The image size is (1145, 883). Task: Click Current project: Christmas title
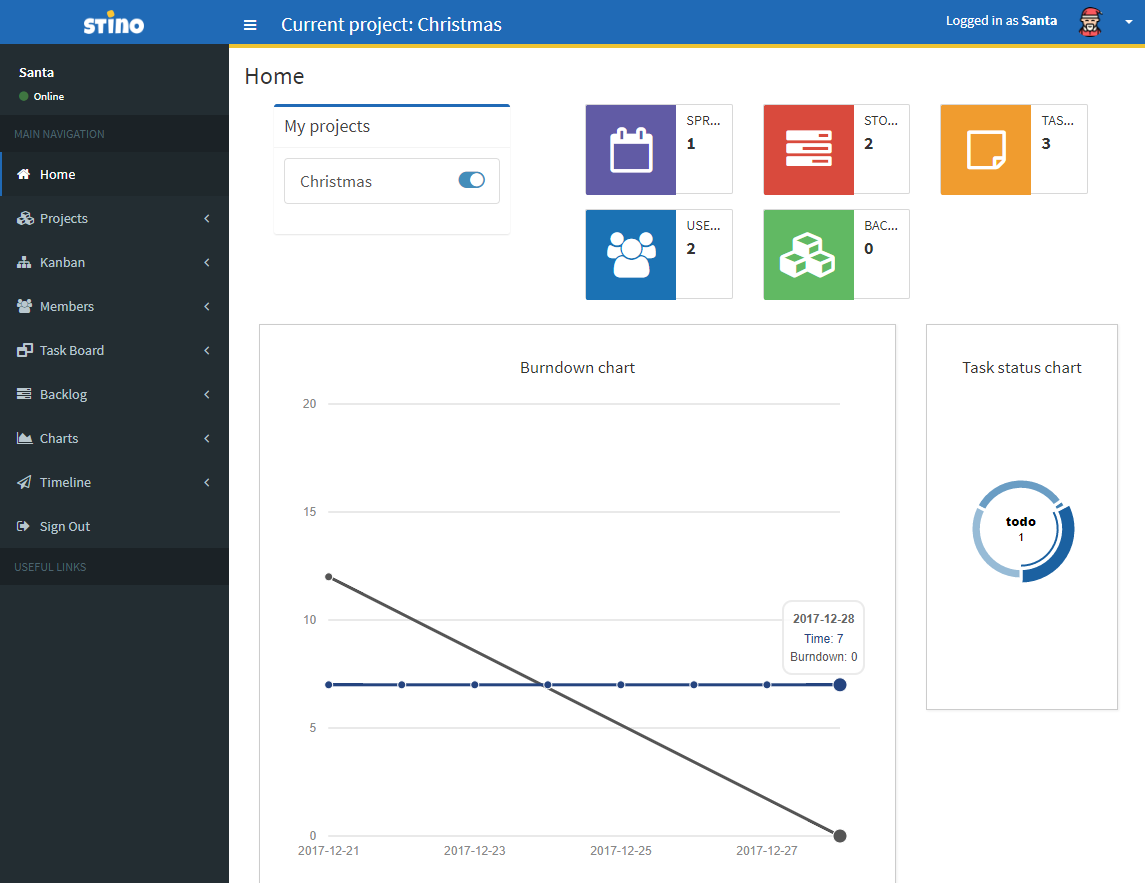[x=391, y=25]
